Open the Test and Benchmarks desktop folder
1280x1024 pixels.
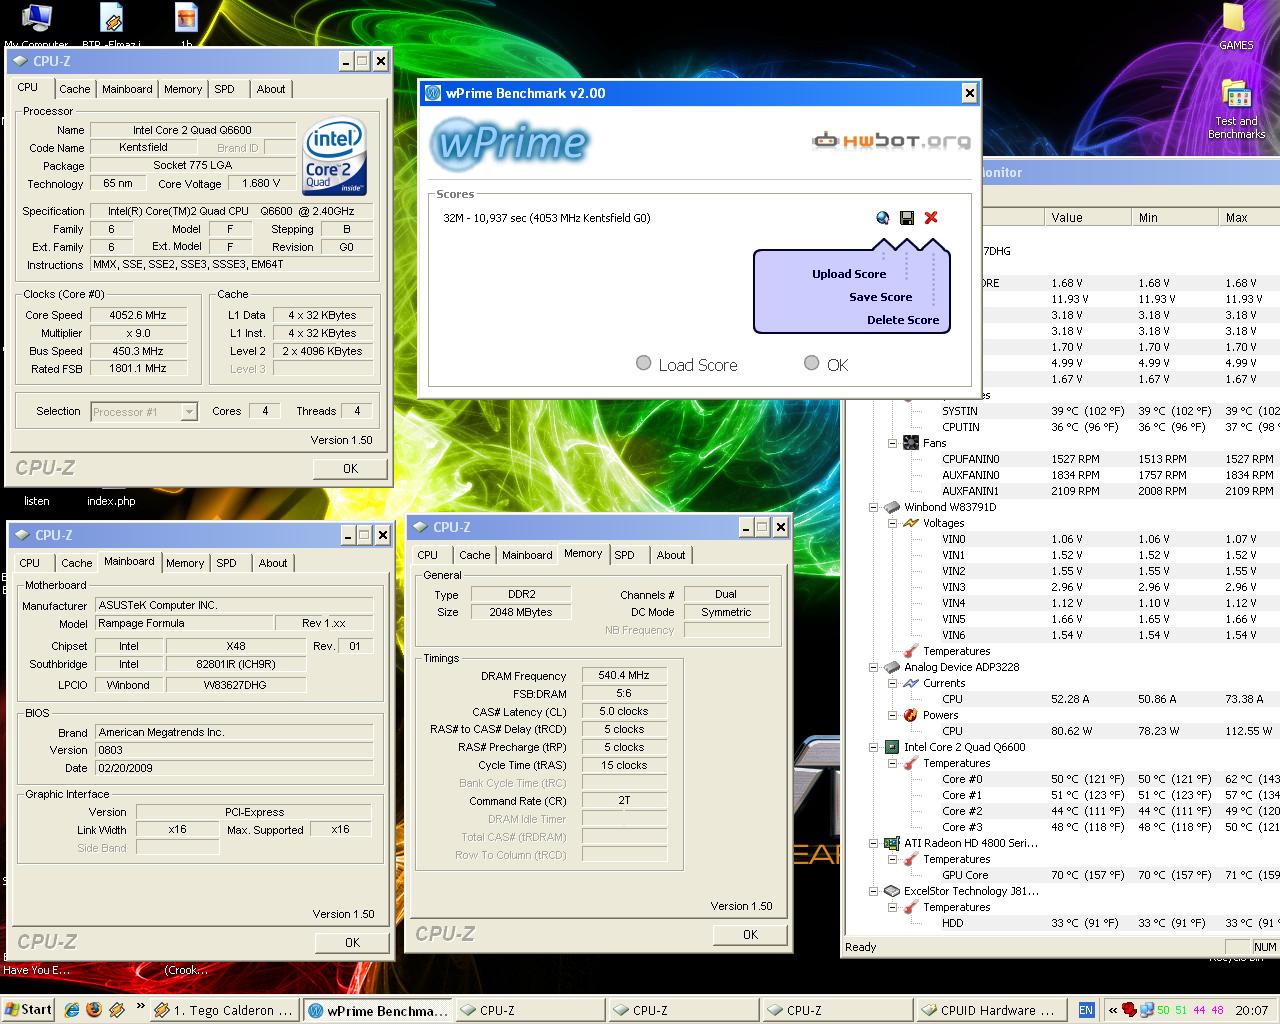[x=1237, y=110]
